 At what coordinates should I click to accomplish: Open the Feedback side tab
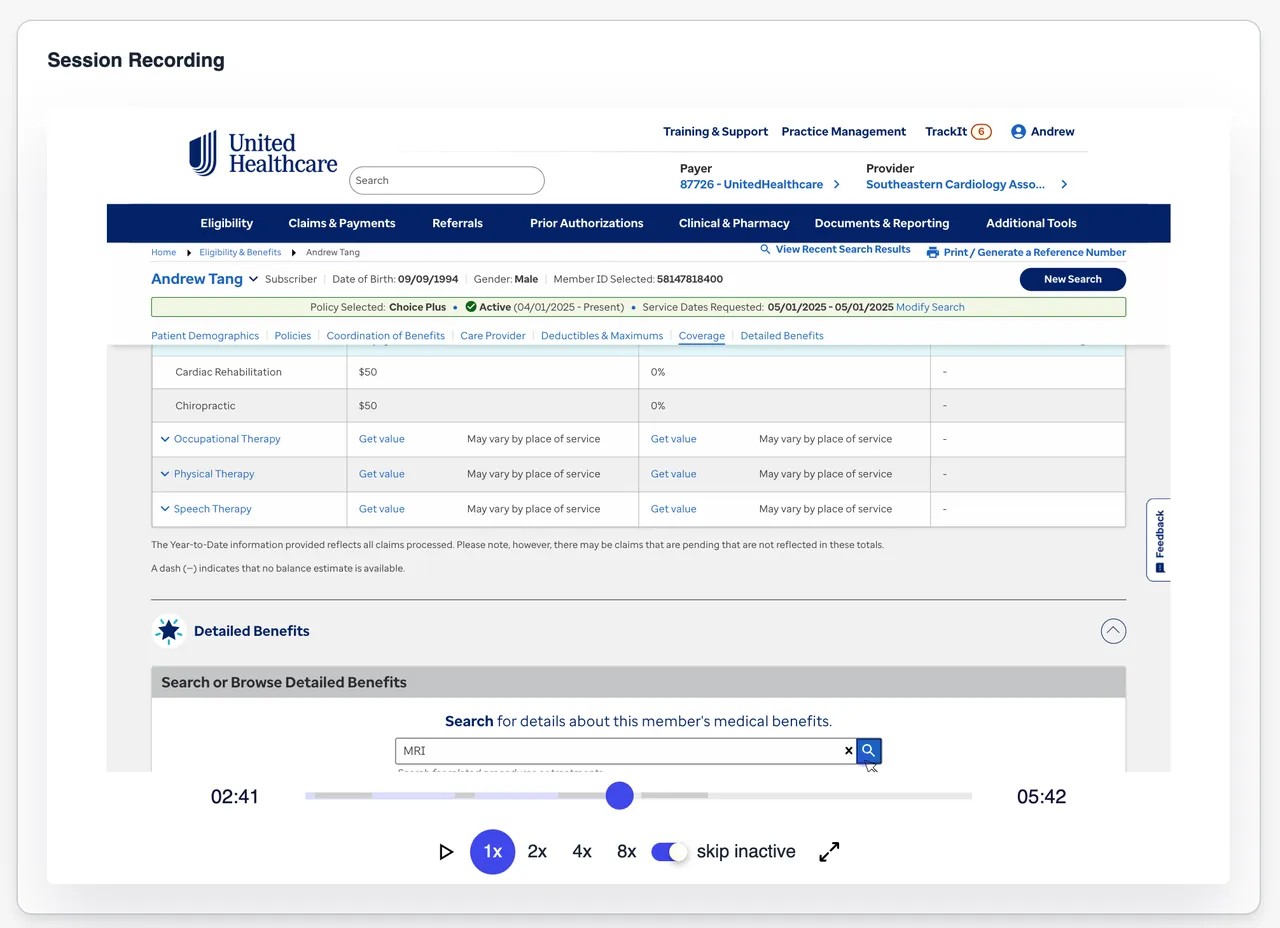[x=1159, y=540]
